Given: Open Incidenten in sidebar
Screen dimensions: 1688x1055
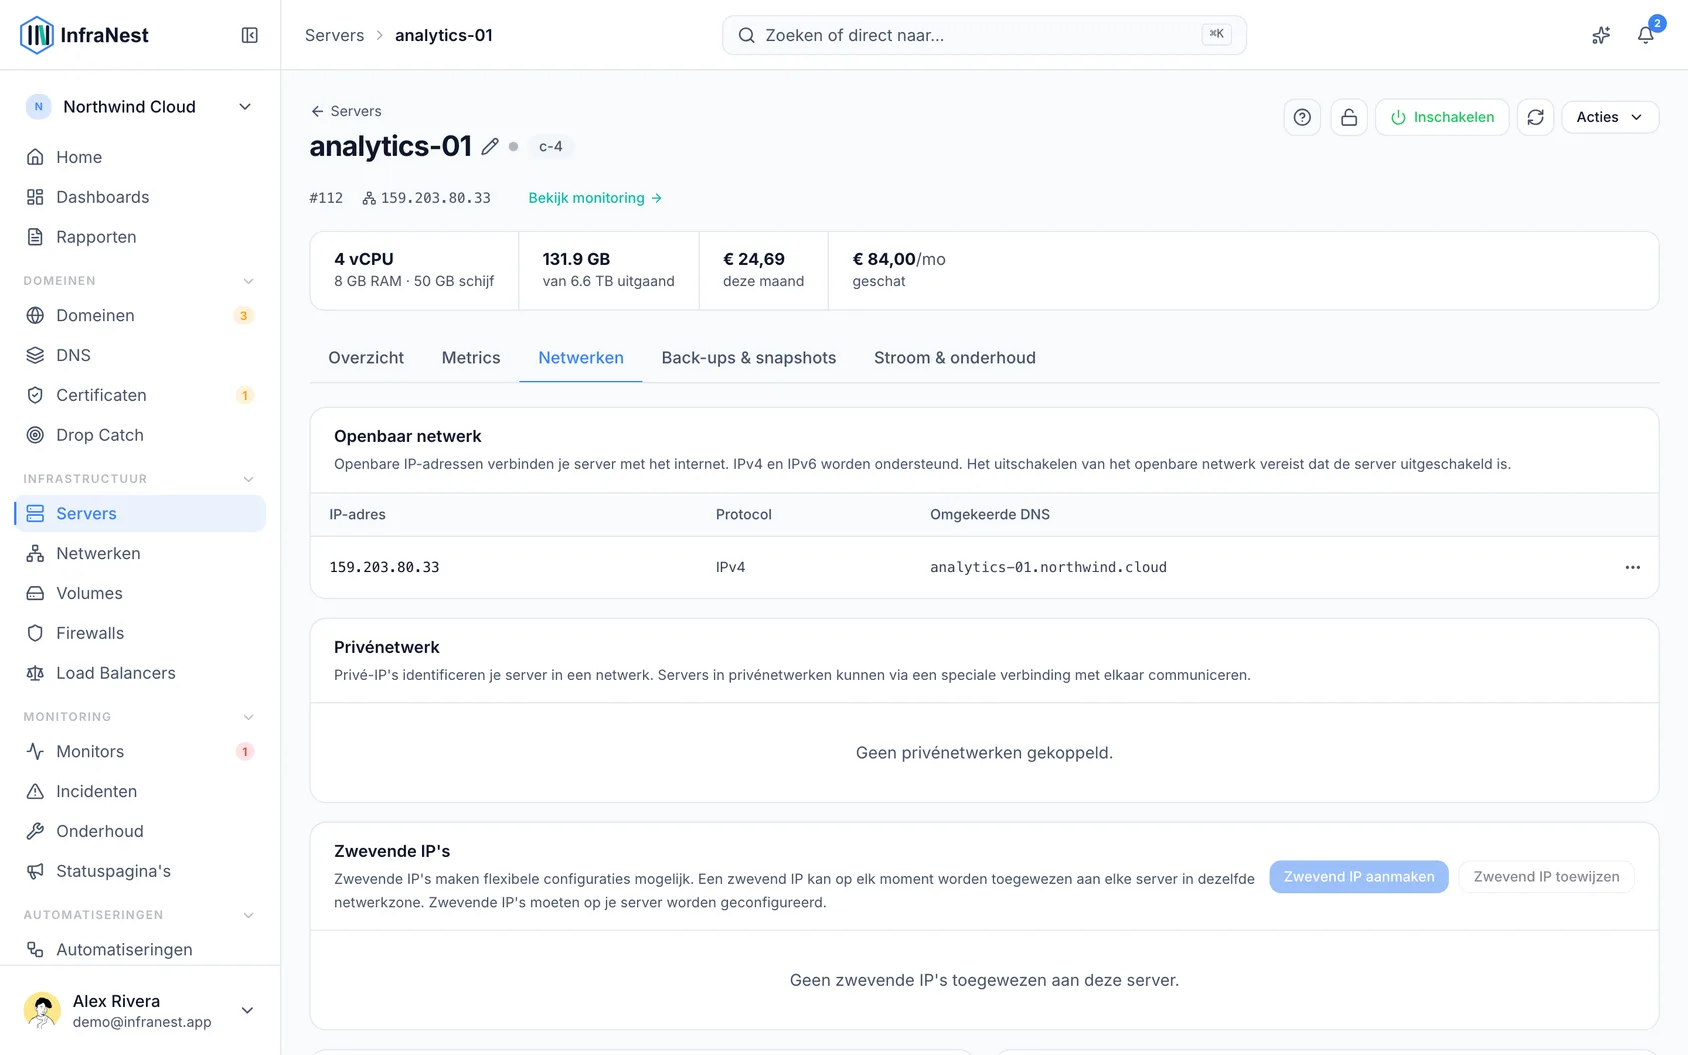Looking at the screenshot, I should pos(140,791).
